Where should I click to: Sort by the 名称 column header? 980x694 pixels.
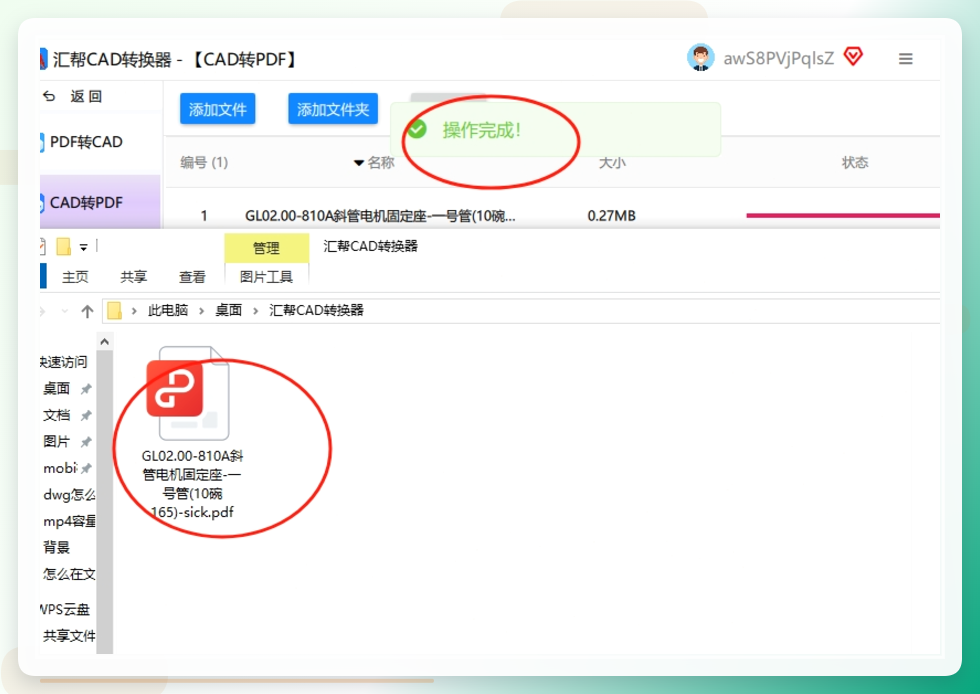tap(381, 163)
